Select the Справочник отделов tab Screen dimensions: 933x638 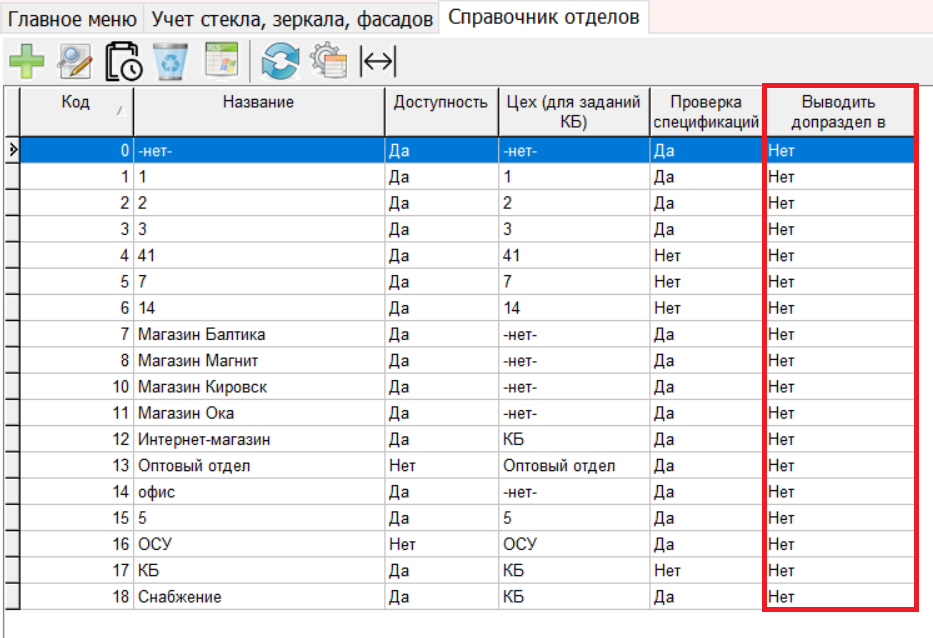click(543, 18)
